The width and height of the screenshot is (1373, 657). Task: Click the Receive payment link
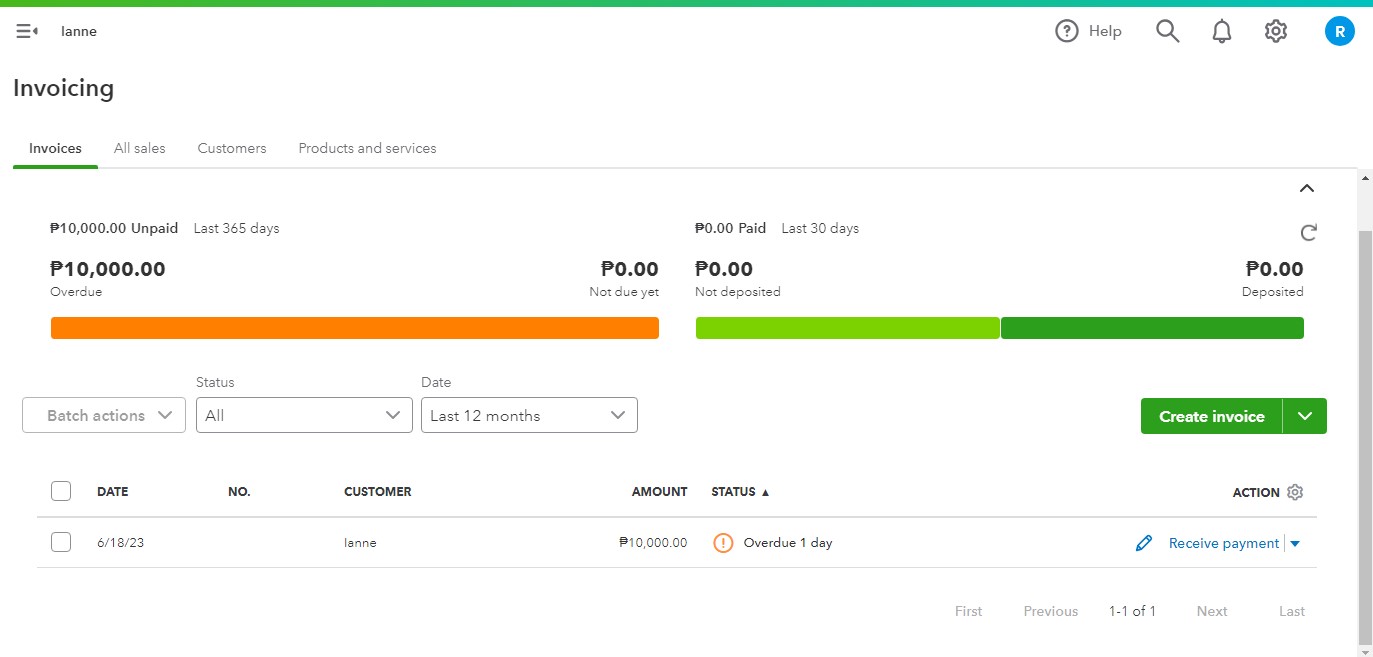tap(1223, 543)
